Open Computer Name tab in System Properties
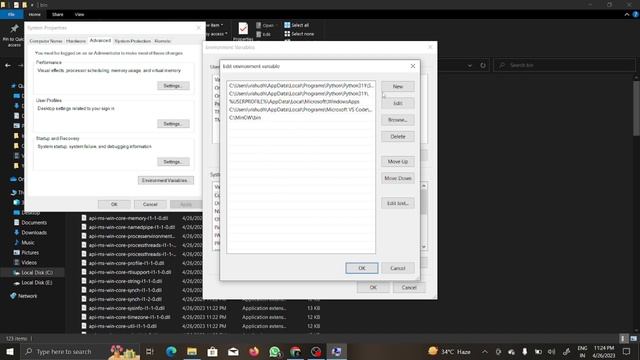 pyautogui.click(x=46, y=41)
